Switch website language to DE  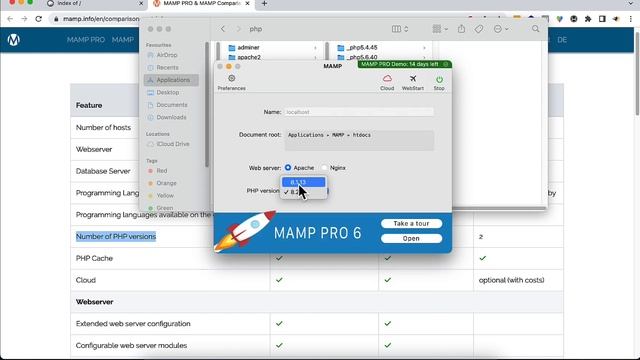tap(562, 40)
